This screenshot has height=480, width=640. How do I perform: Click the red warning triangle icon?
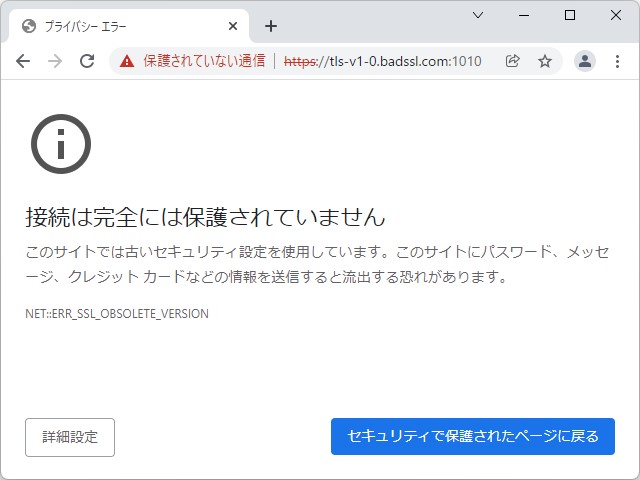pyautogui.click(x=127, y=61)
